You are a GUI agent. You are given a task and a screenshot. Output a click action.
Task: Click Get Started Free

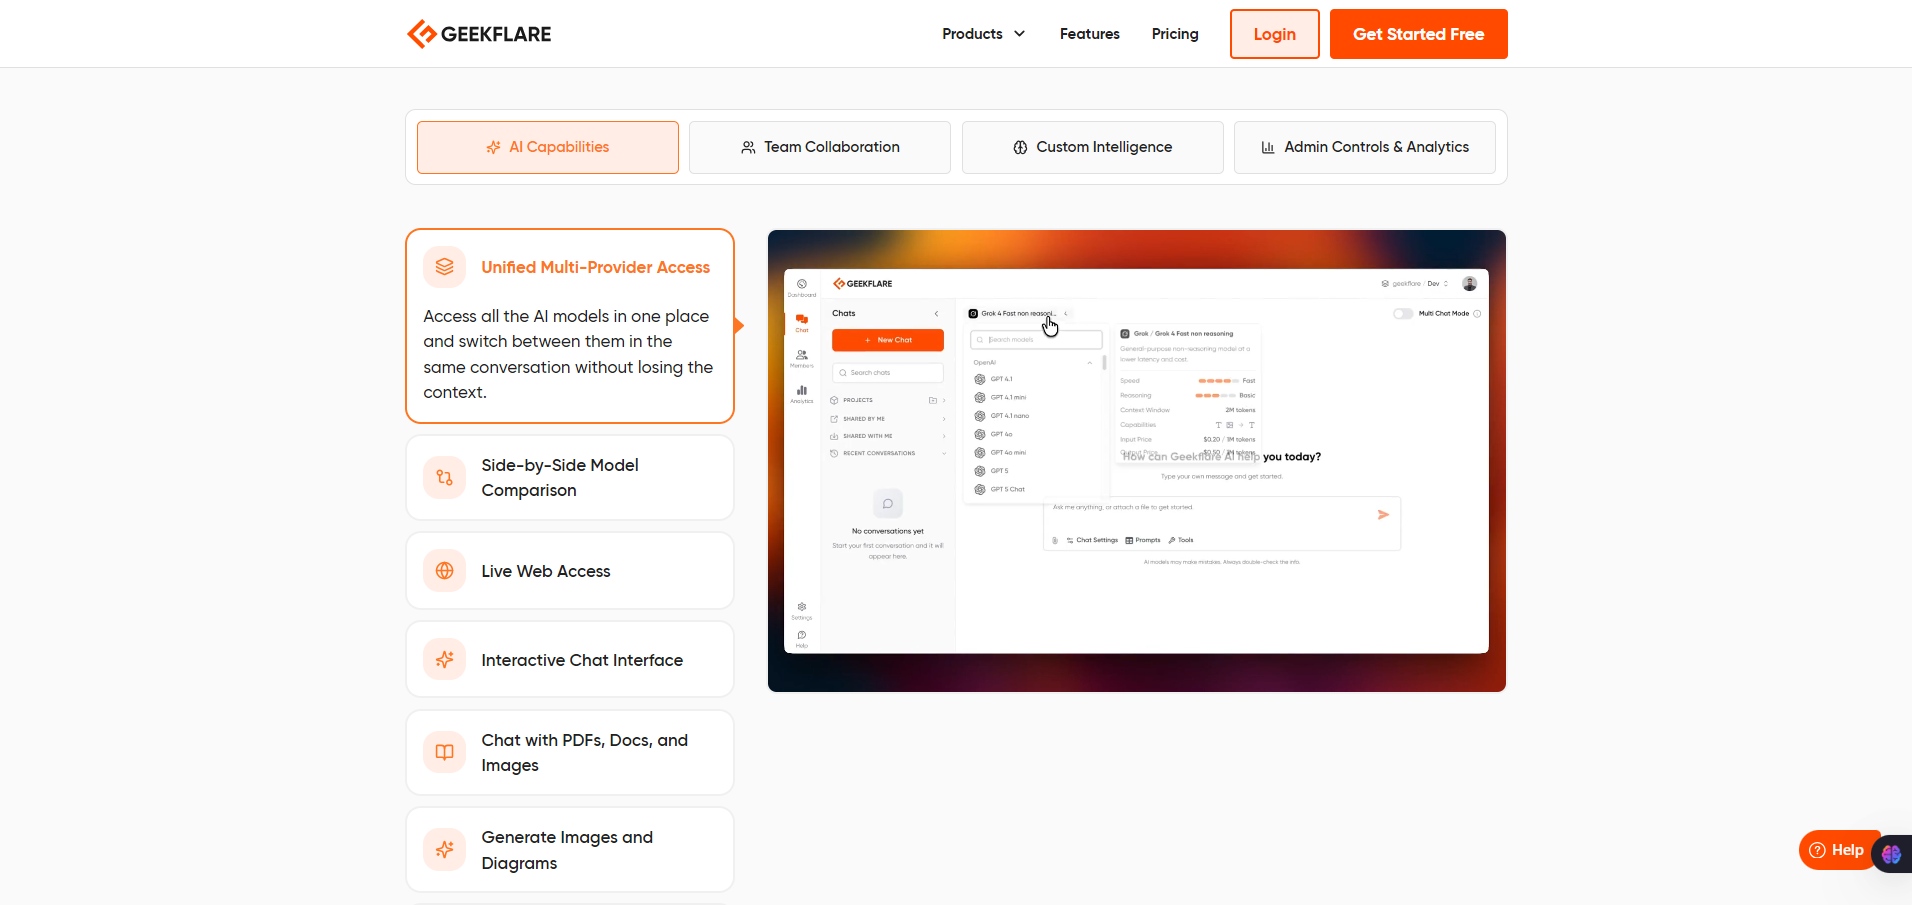coord(1418,33)
